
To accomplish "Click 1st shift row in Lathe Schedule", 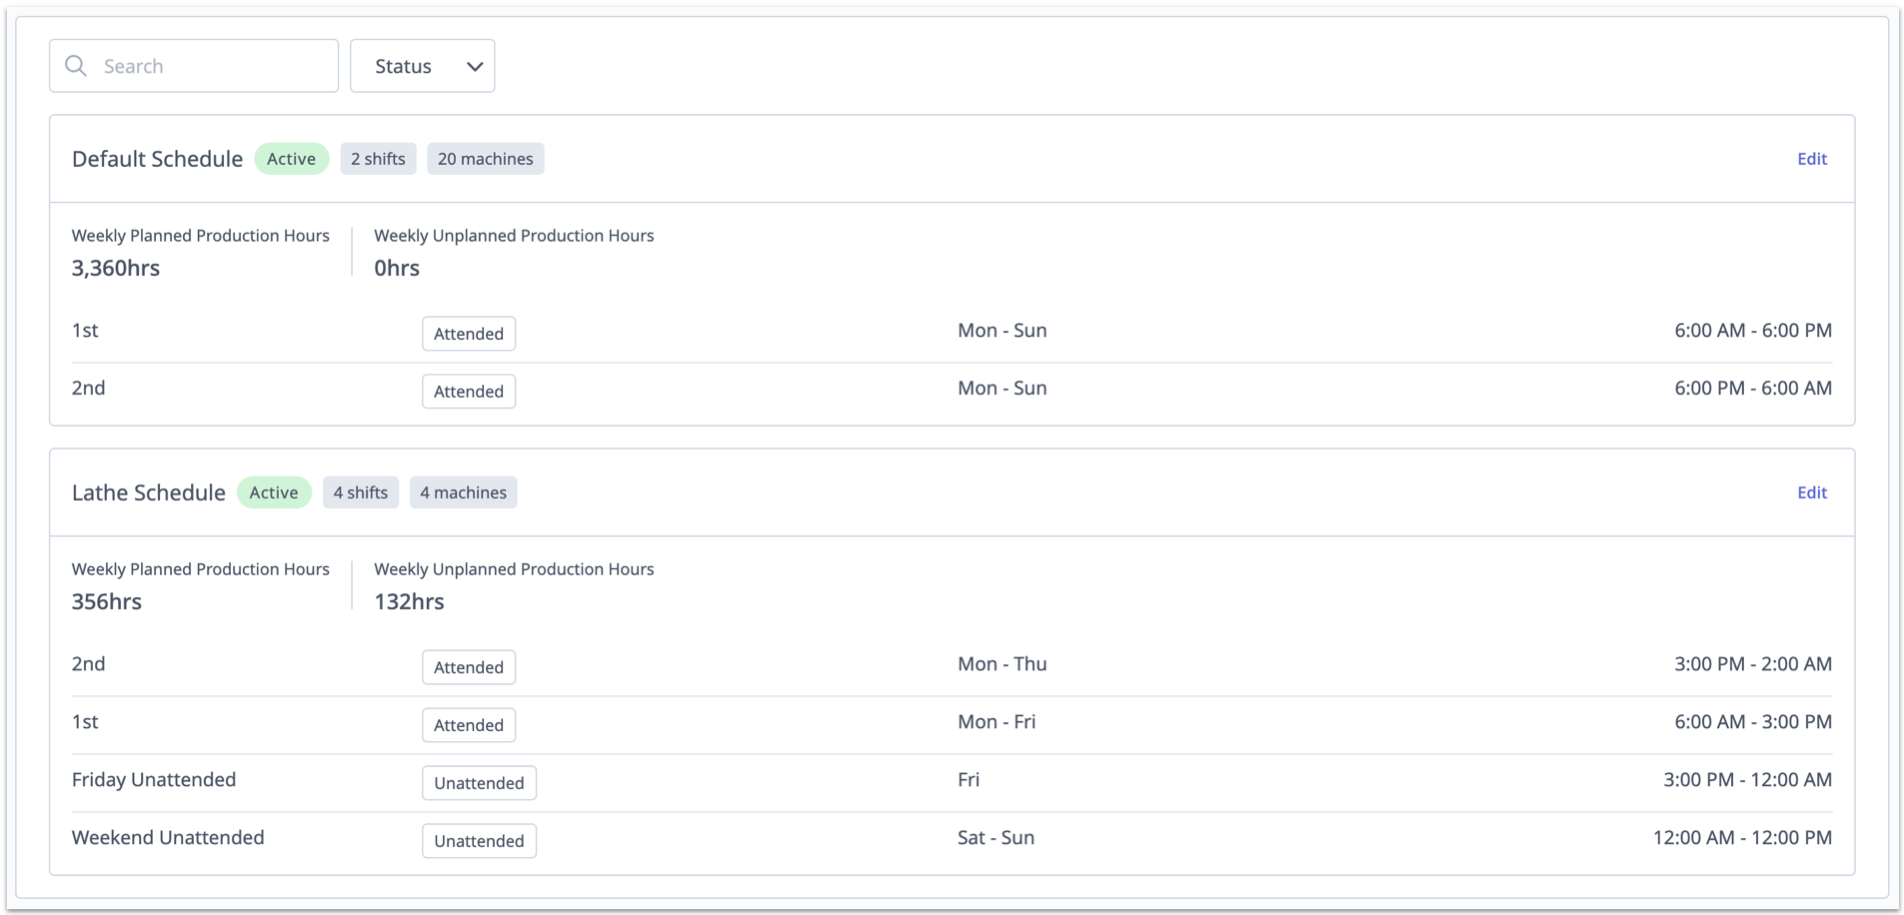I will point(952,725).
